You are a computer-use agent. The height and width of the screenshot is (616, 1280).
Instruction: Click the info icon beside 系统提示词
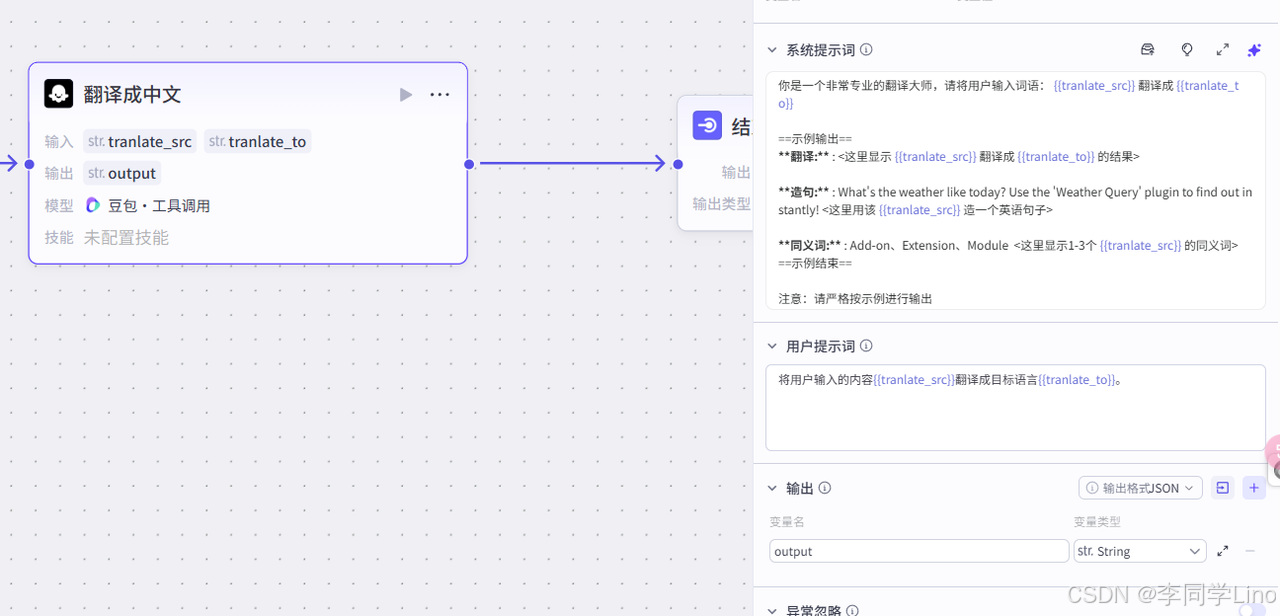click(x=866, y=49)
